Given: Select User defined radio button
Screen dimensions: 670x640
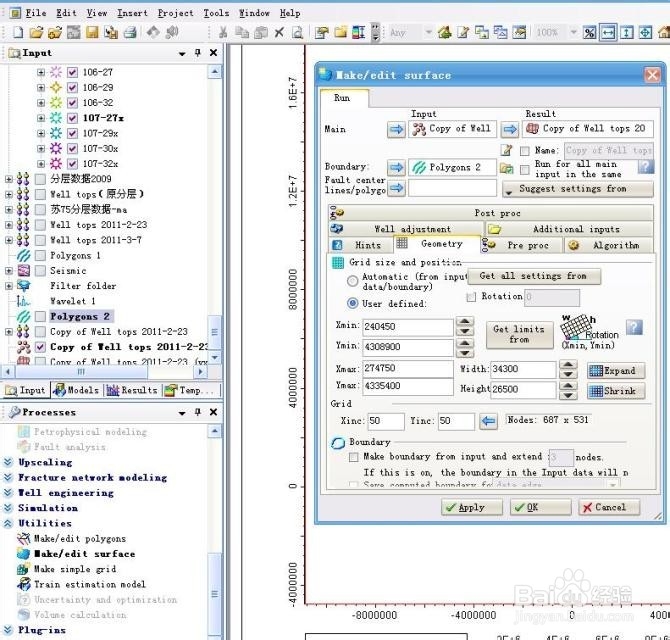Looking at the screenshot, I should pos(353,303).
